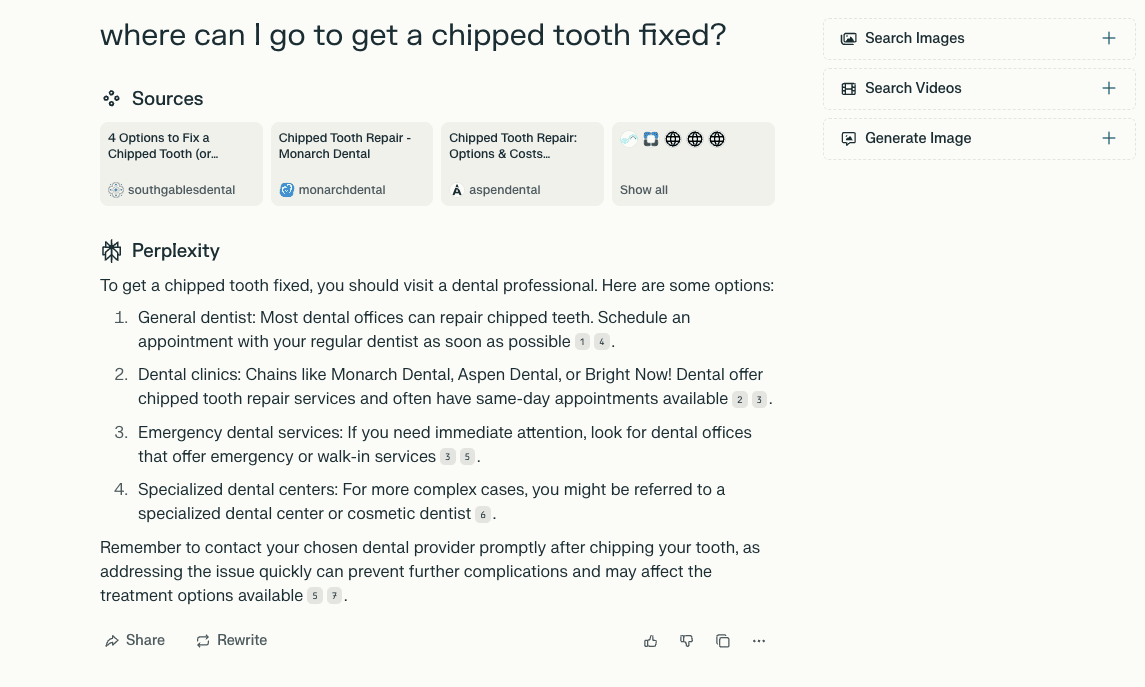Expand Generate Image with the plus
Image resolution: width=1145 pixels, height=687 pixels.
click(1109, 139)
